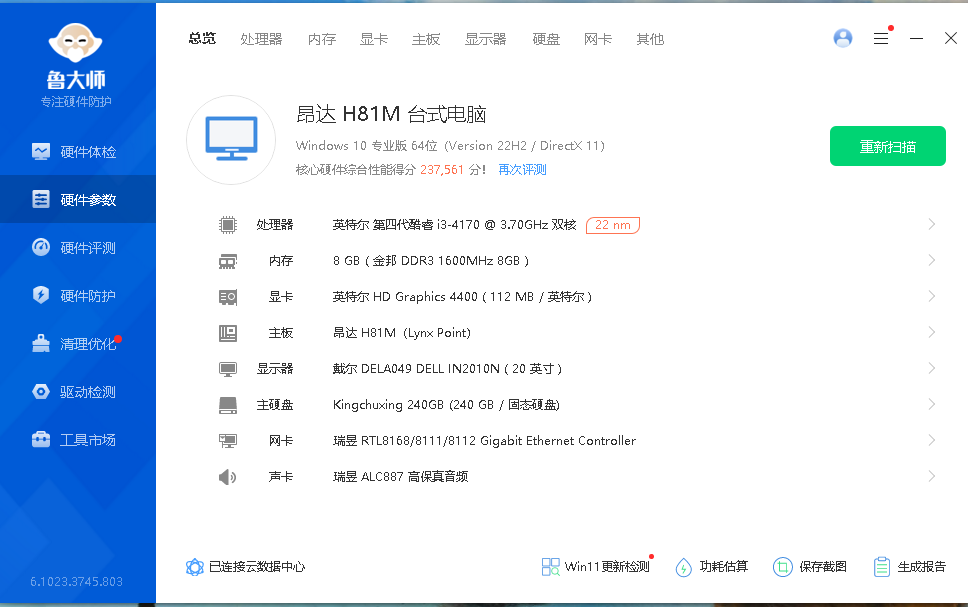Open 驱动检测 in the sidebar
This screenshot has height=607, width=968.
coord(87,392)
